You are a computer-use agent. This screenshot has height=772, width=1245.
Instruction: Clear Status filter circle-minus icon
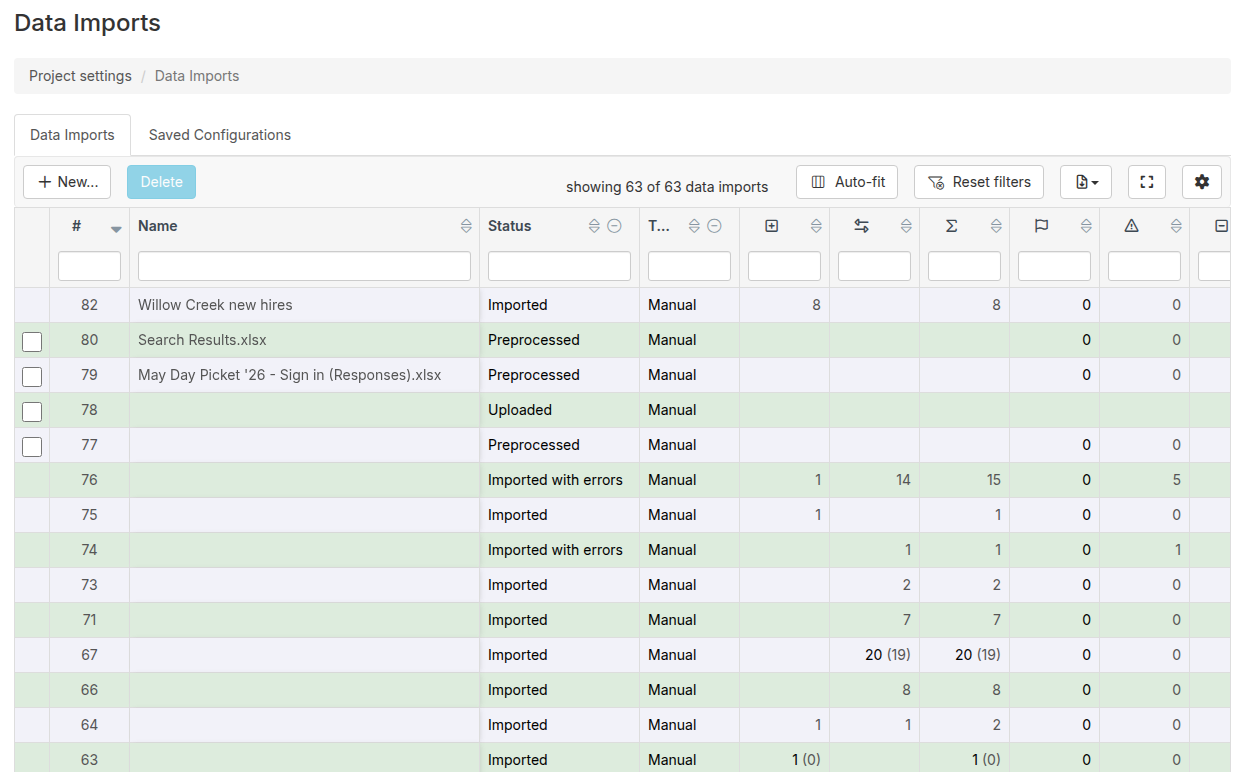[614, 226]
